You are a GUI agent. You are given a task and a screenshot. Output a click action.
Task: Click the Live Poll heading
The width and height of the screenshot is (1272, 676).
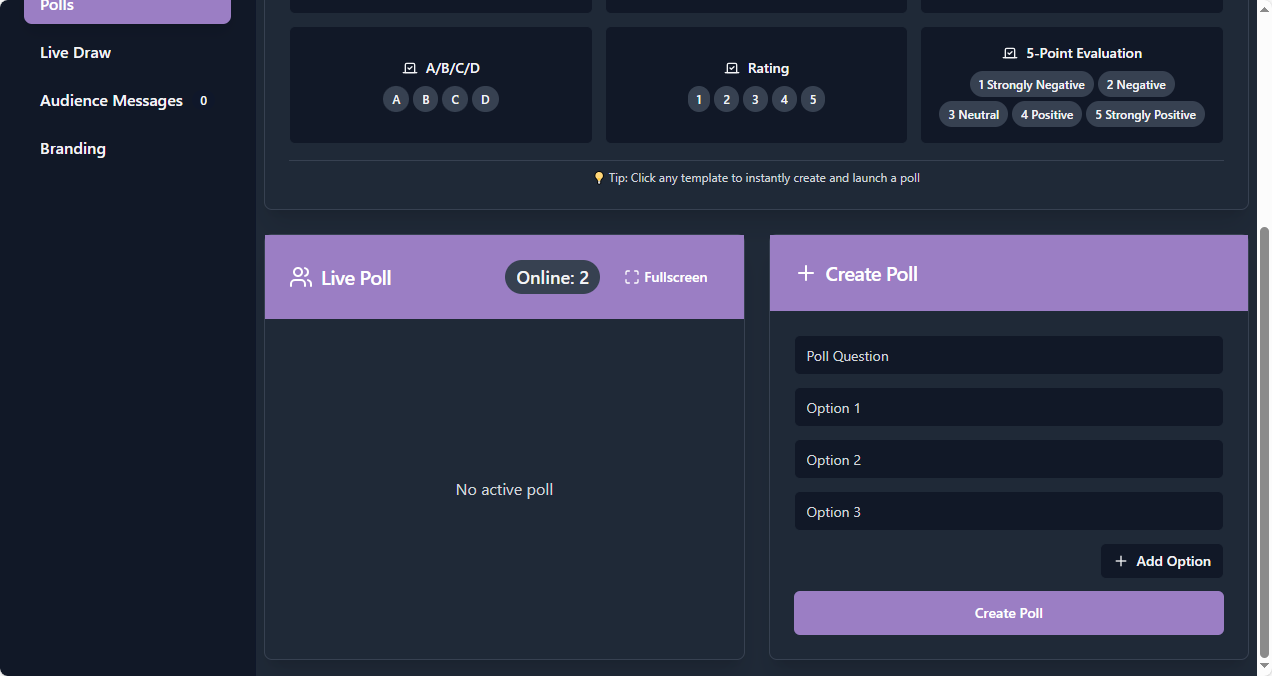[356, 278]
